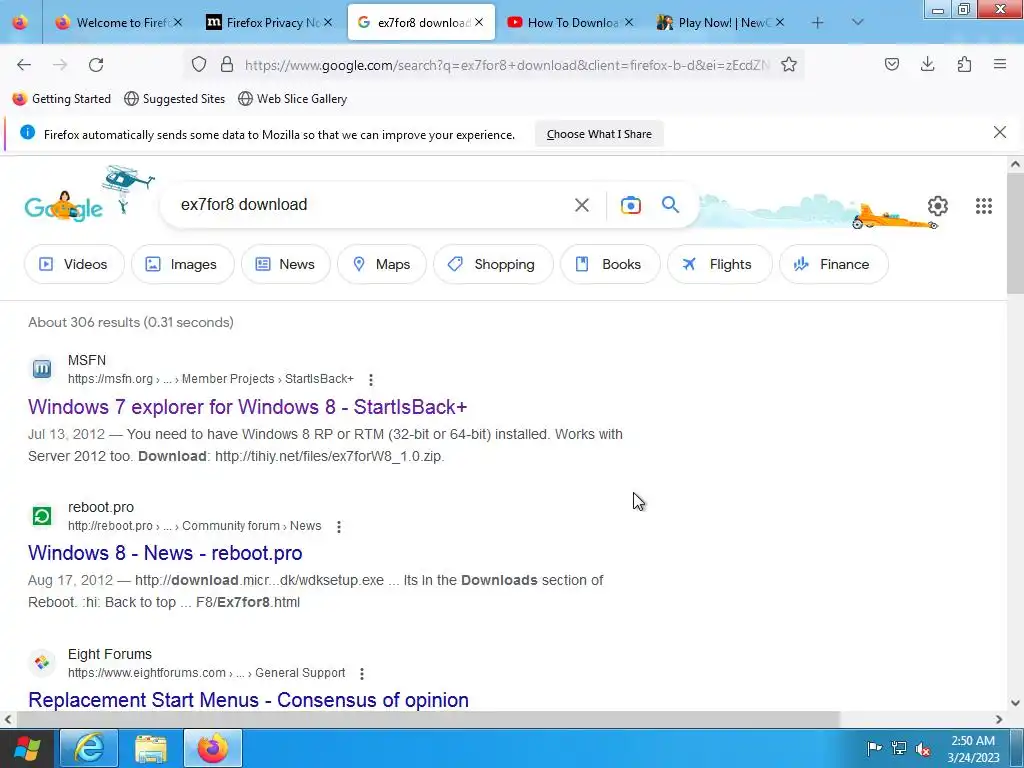
Task: Open Save to Pocket icon
Action: click(x=891, y=64)
